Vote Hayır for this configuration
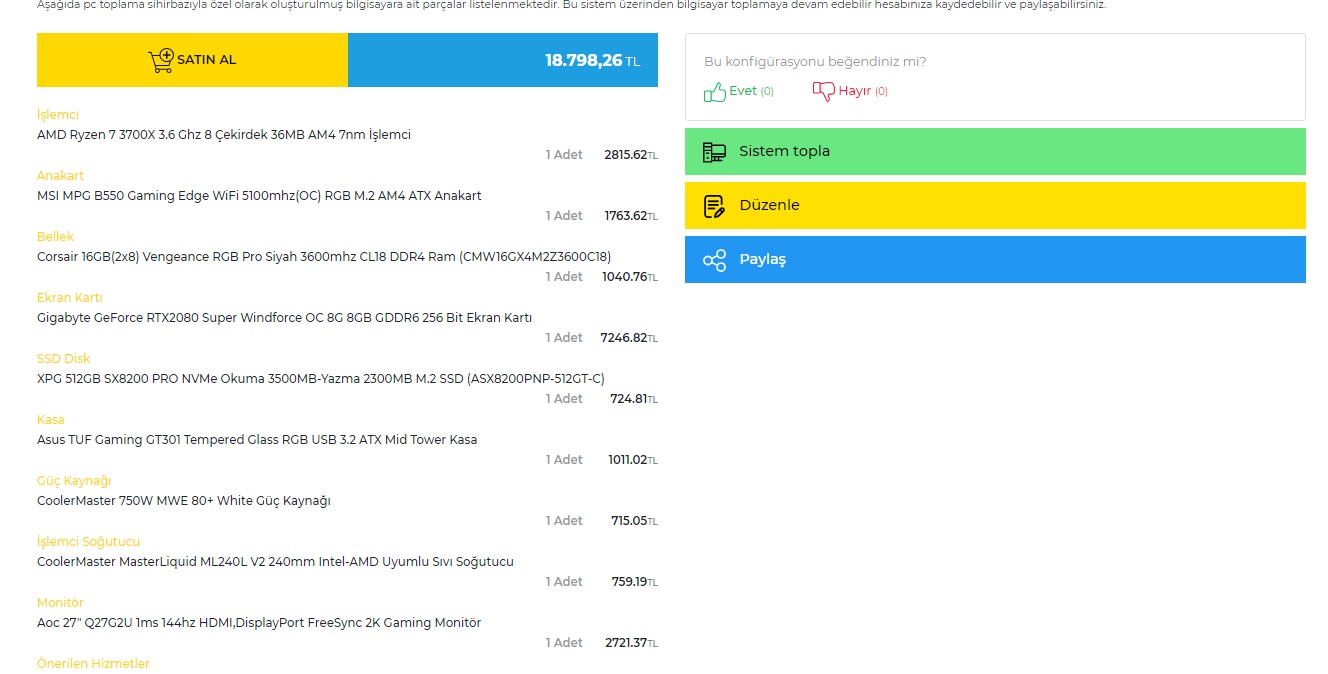The width and height of the screenshot is (1328, 674). tap(850, 91)
